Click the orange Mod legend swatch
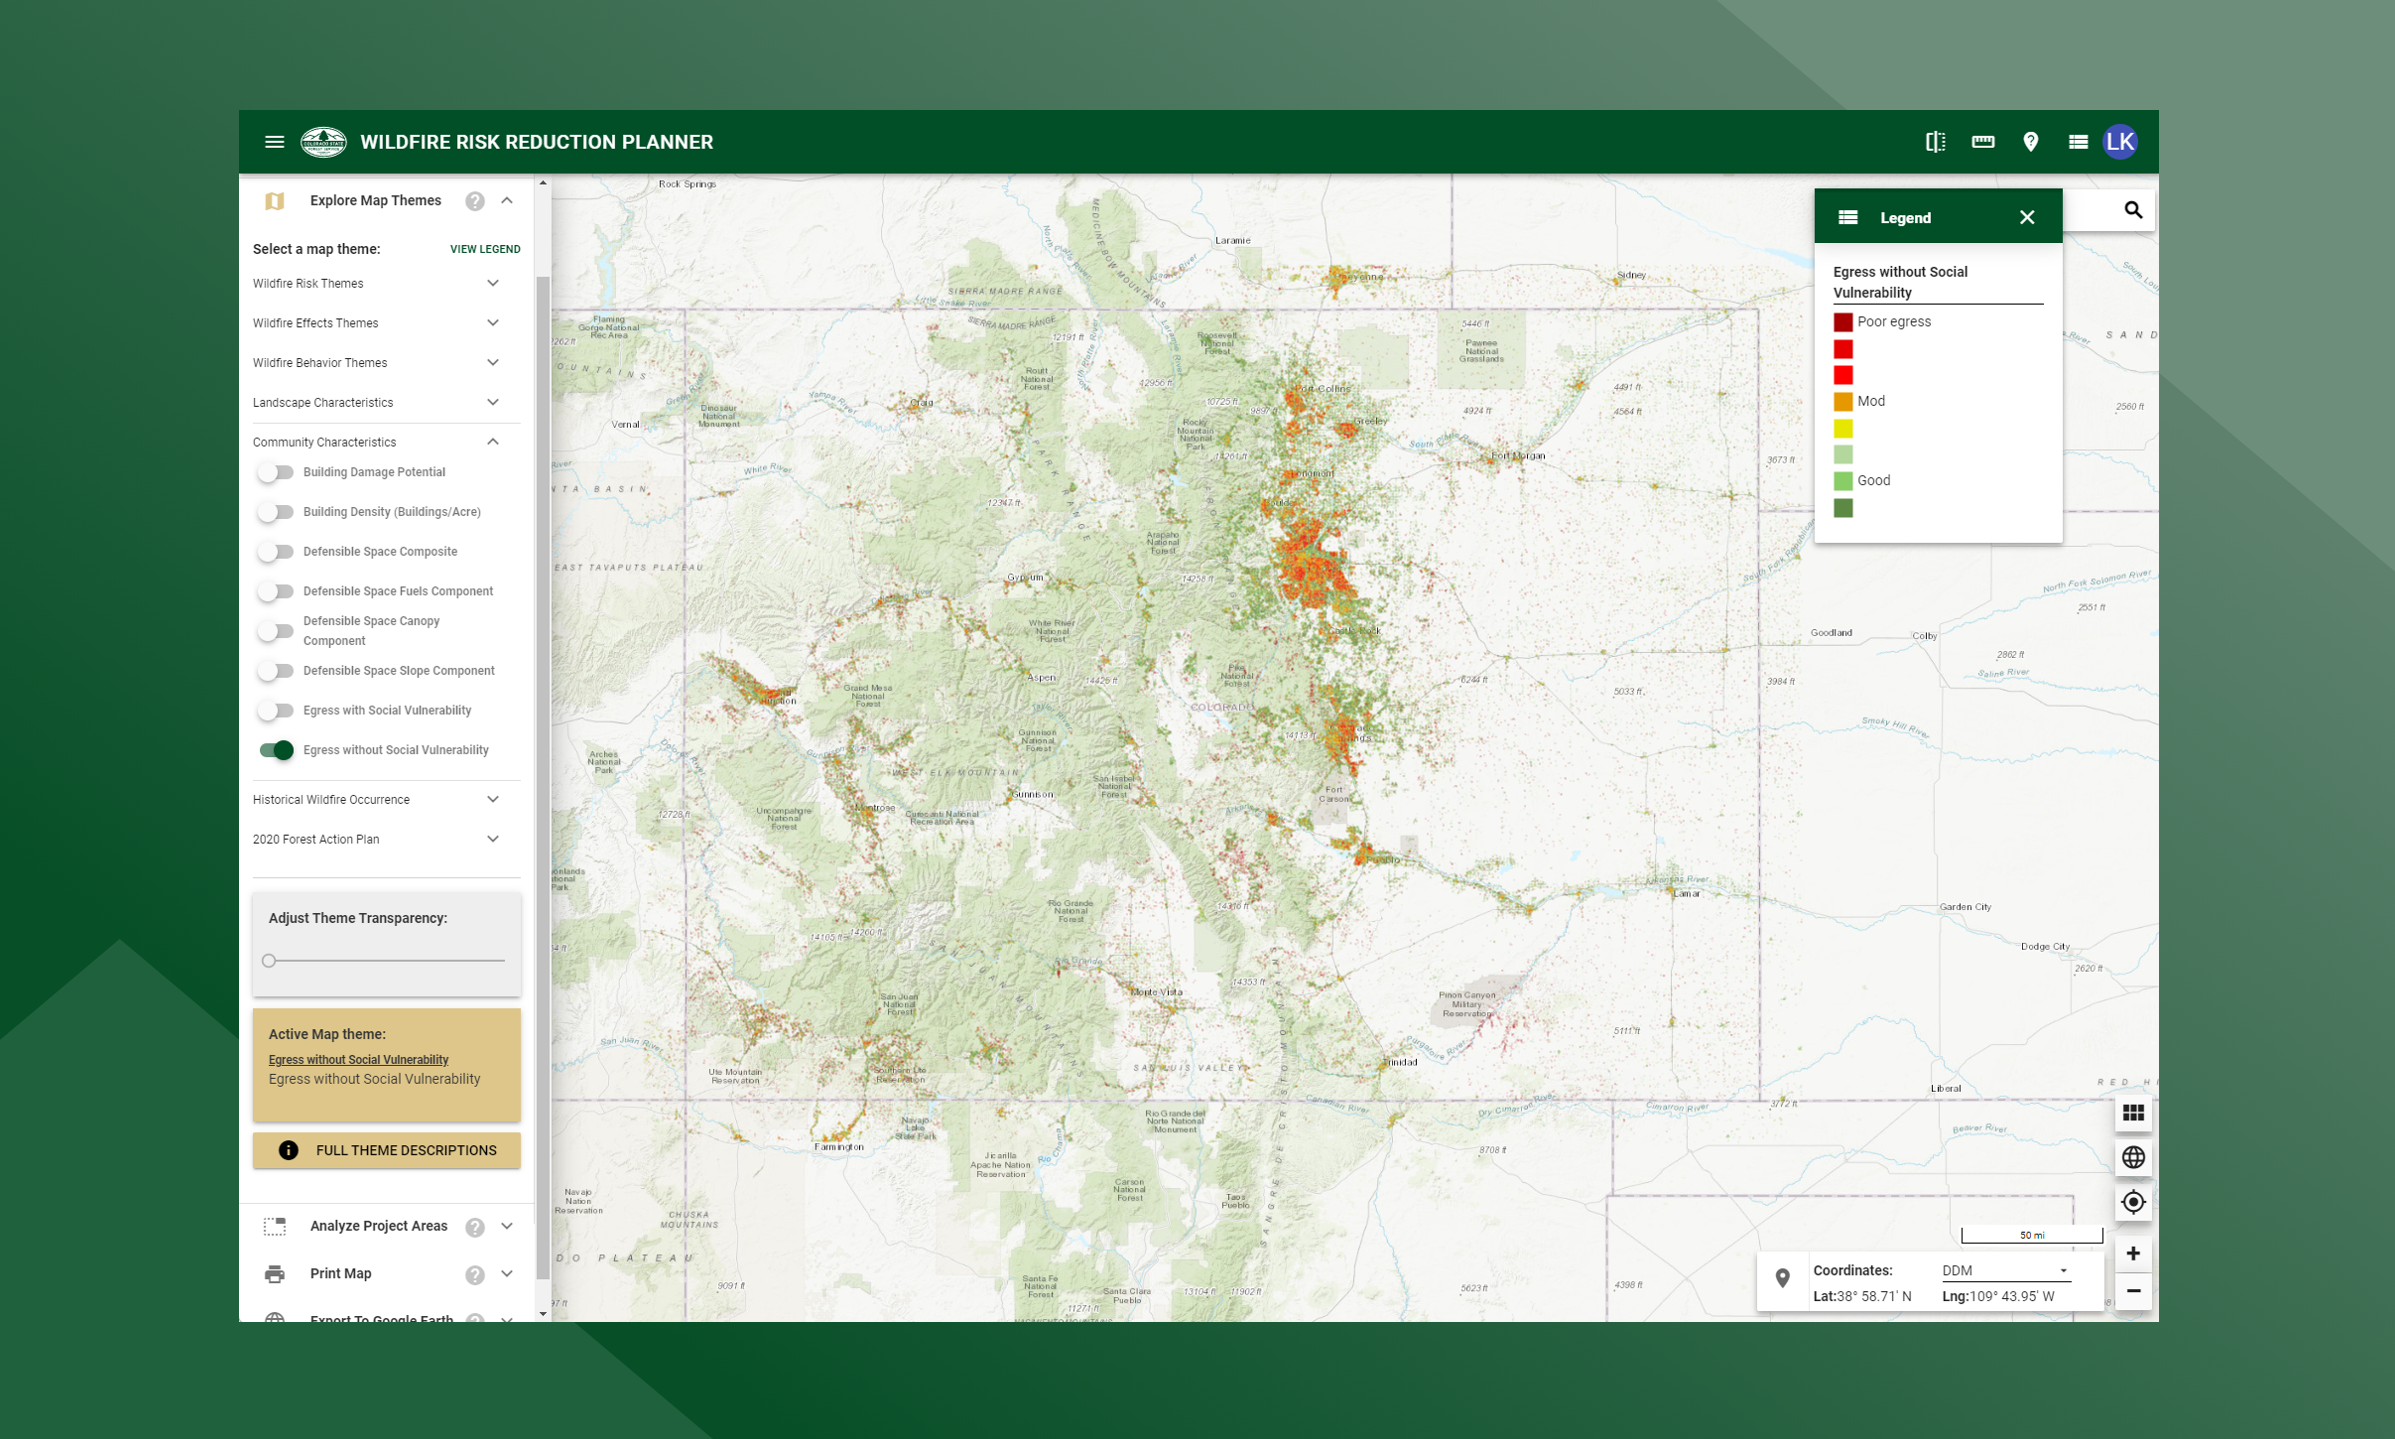 1842,402
